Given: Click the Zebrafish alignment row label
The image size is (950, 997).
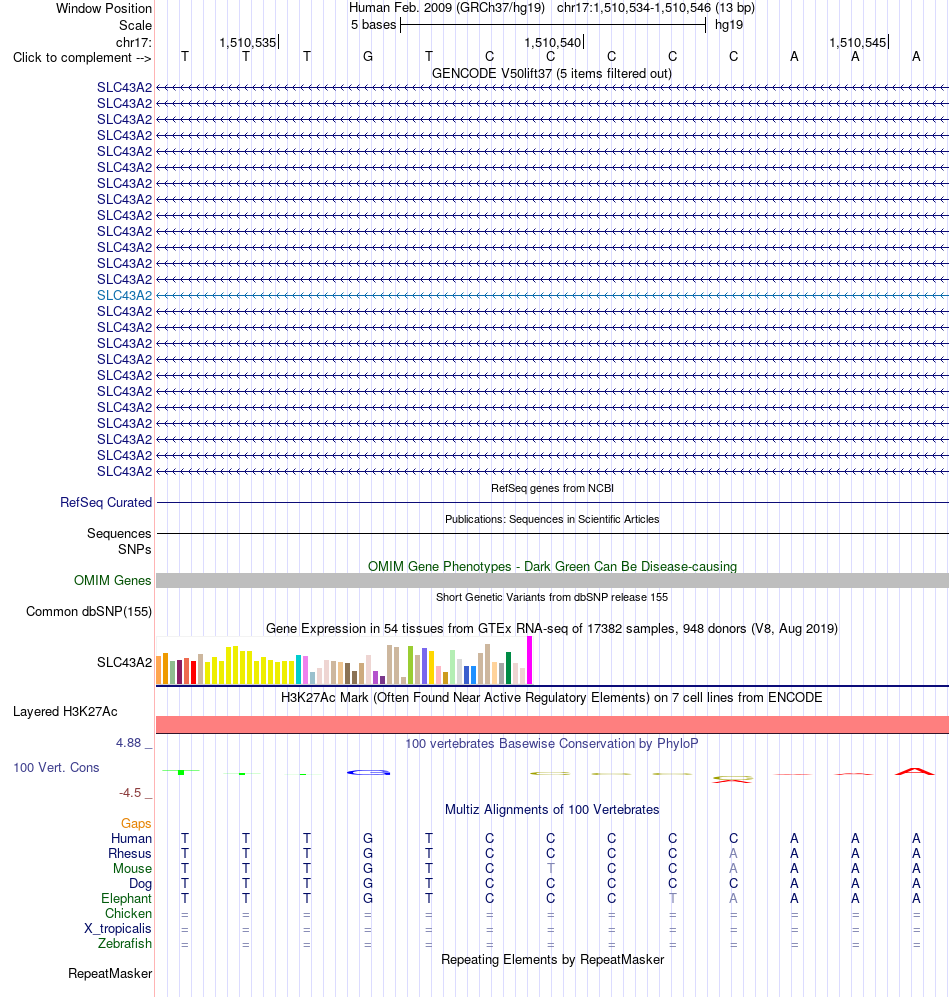Looking at the screenshot, I should (125, 944).
